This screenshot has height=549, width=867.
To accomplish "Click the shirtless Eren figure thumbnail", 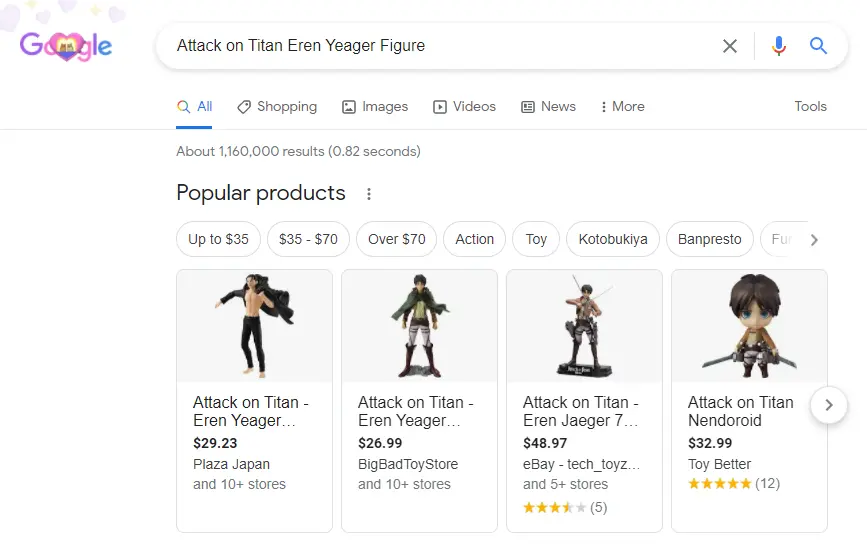I will [x=255, y=326].
